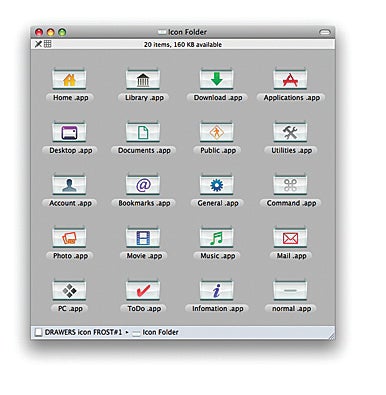Click the "normal .app" file name label
The height and width of the screenshot is (395, 386).
(x=291, y=309)
